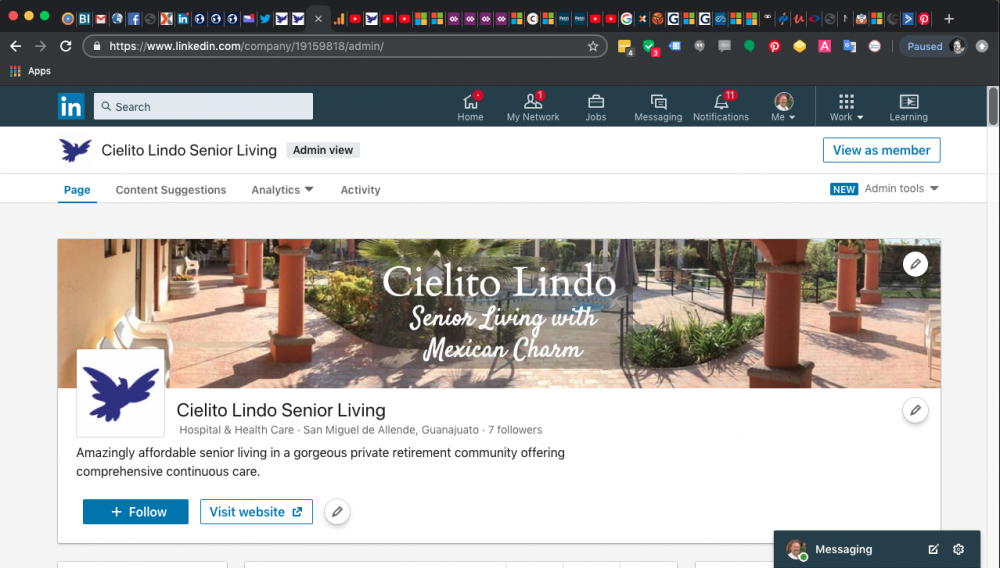Expand the Work apps dropdown
Viewport: 1000px width, 568px height.
coord(846,106)
